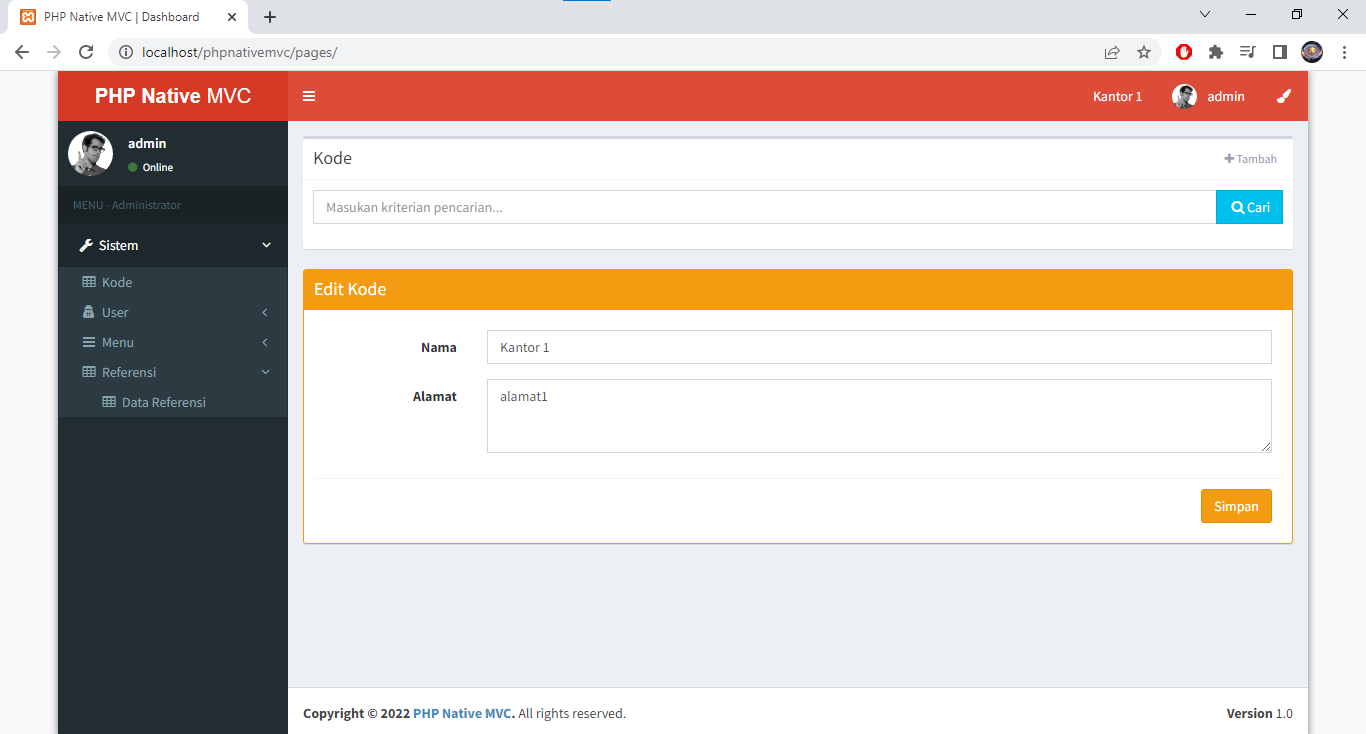Click the admin avatar in the top navbar
The height and width of the screenshot is (734, 1366).
(x=1184, y=96)
